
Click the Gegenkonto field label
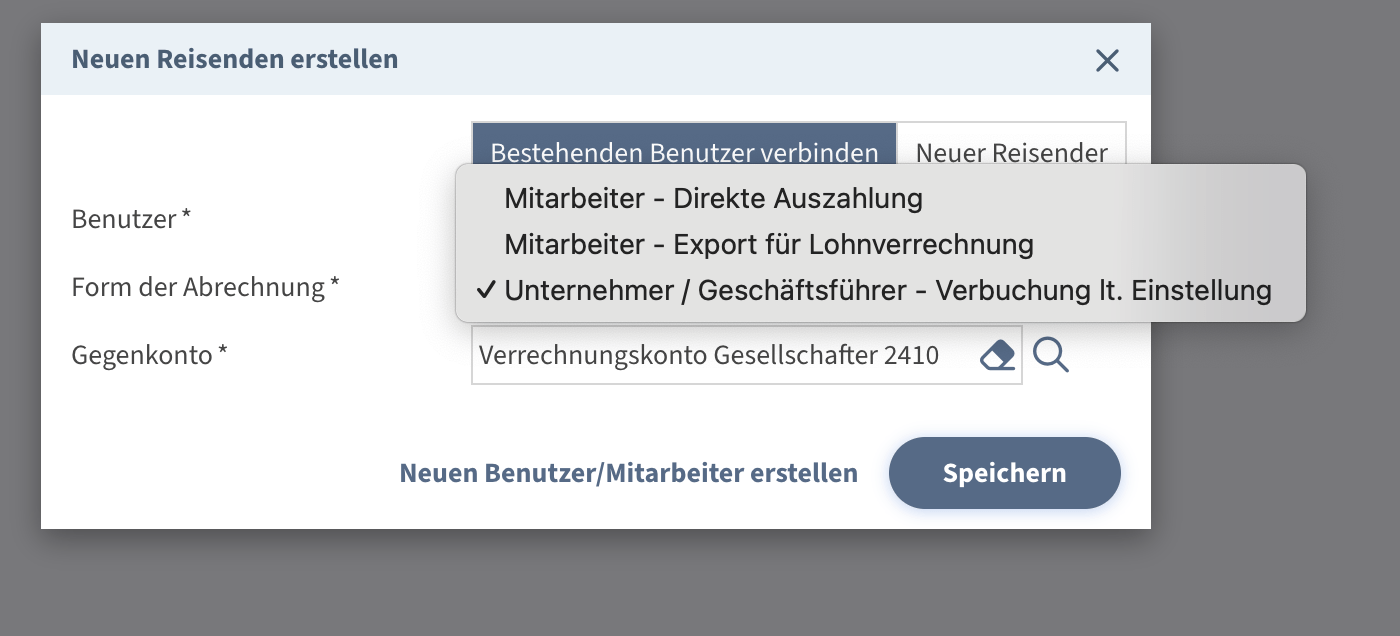(x=141, y=354)
